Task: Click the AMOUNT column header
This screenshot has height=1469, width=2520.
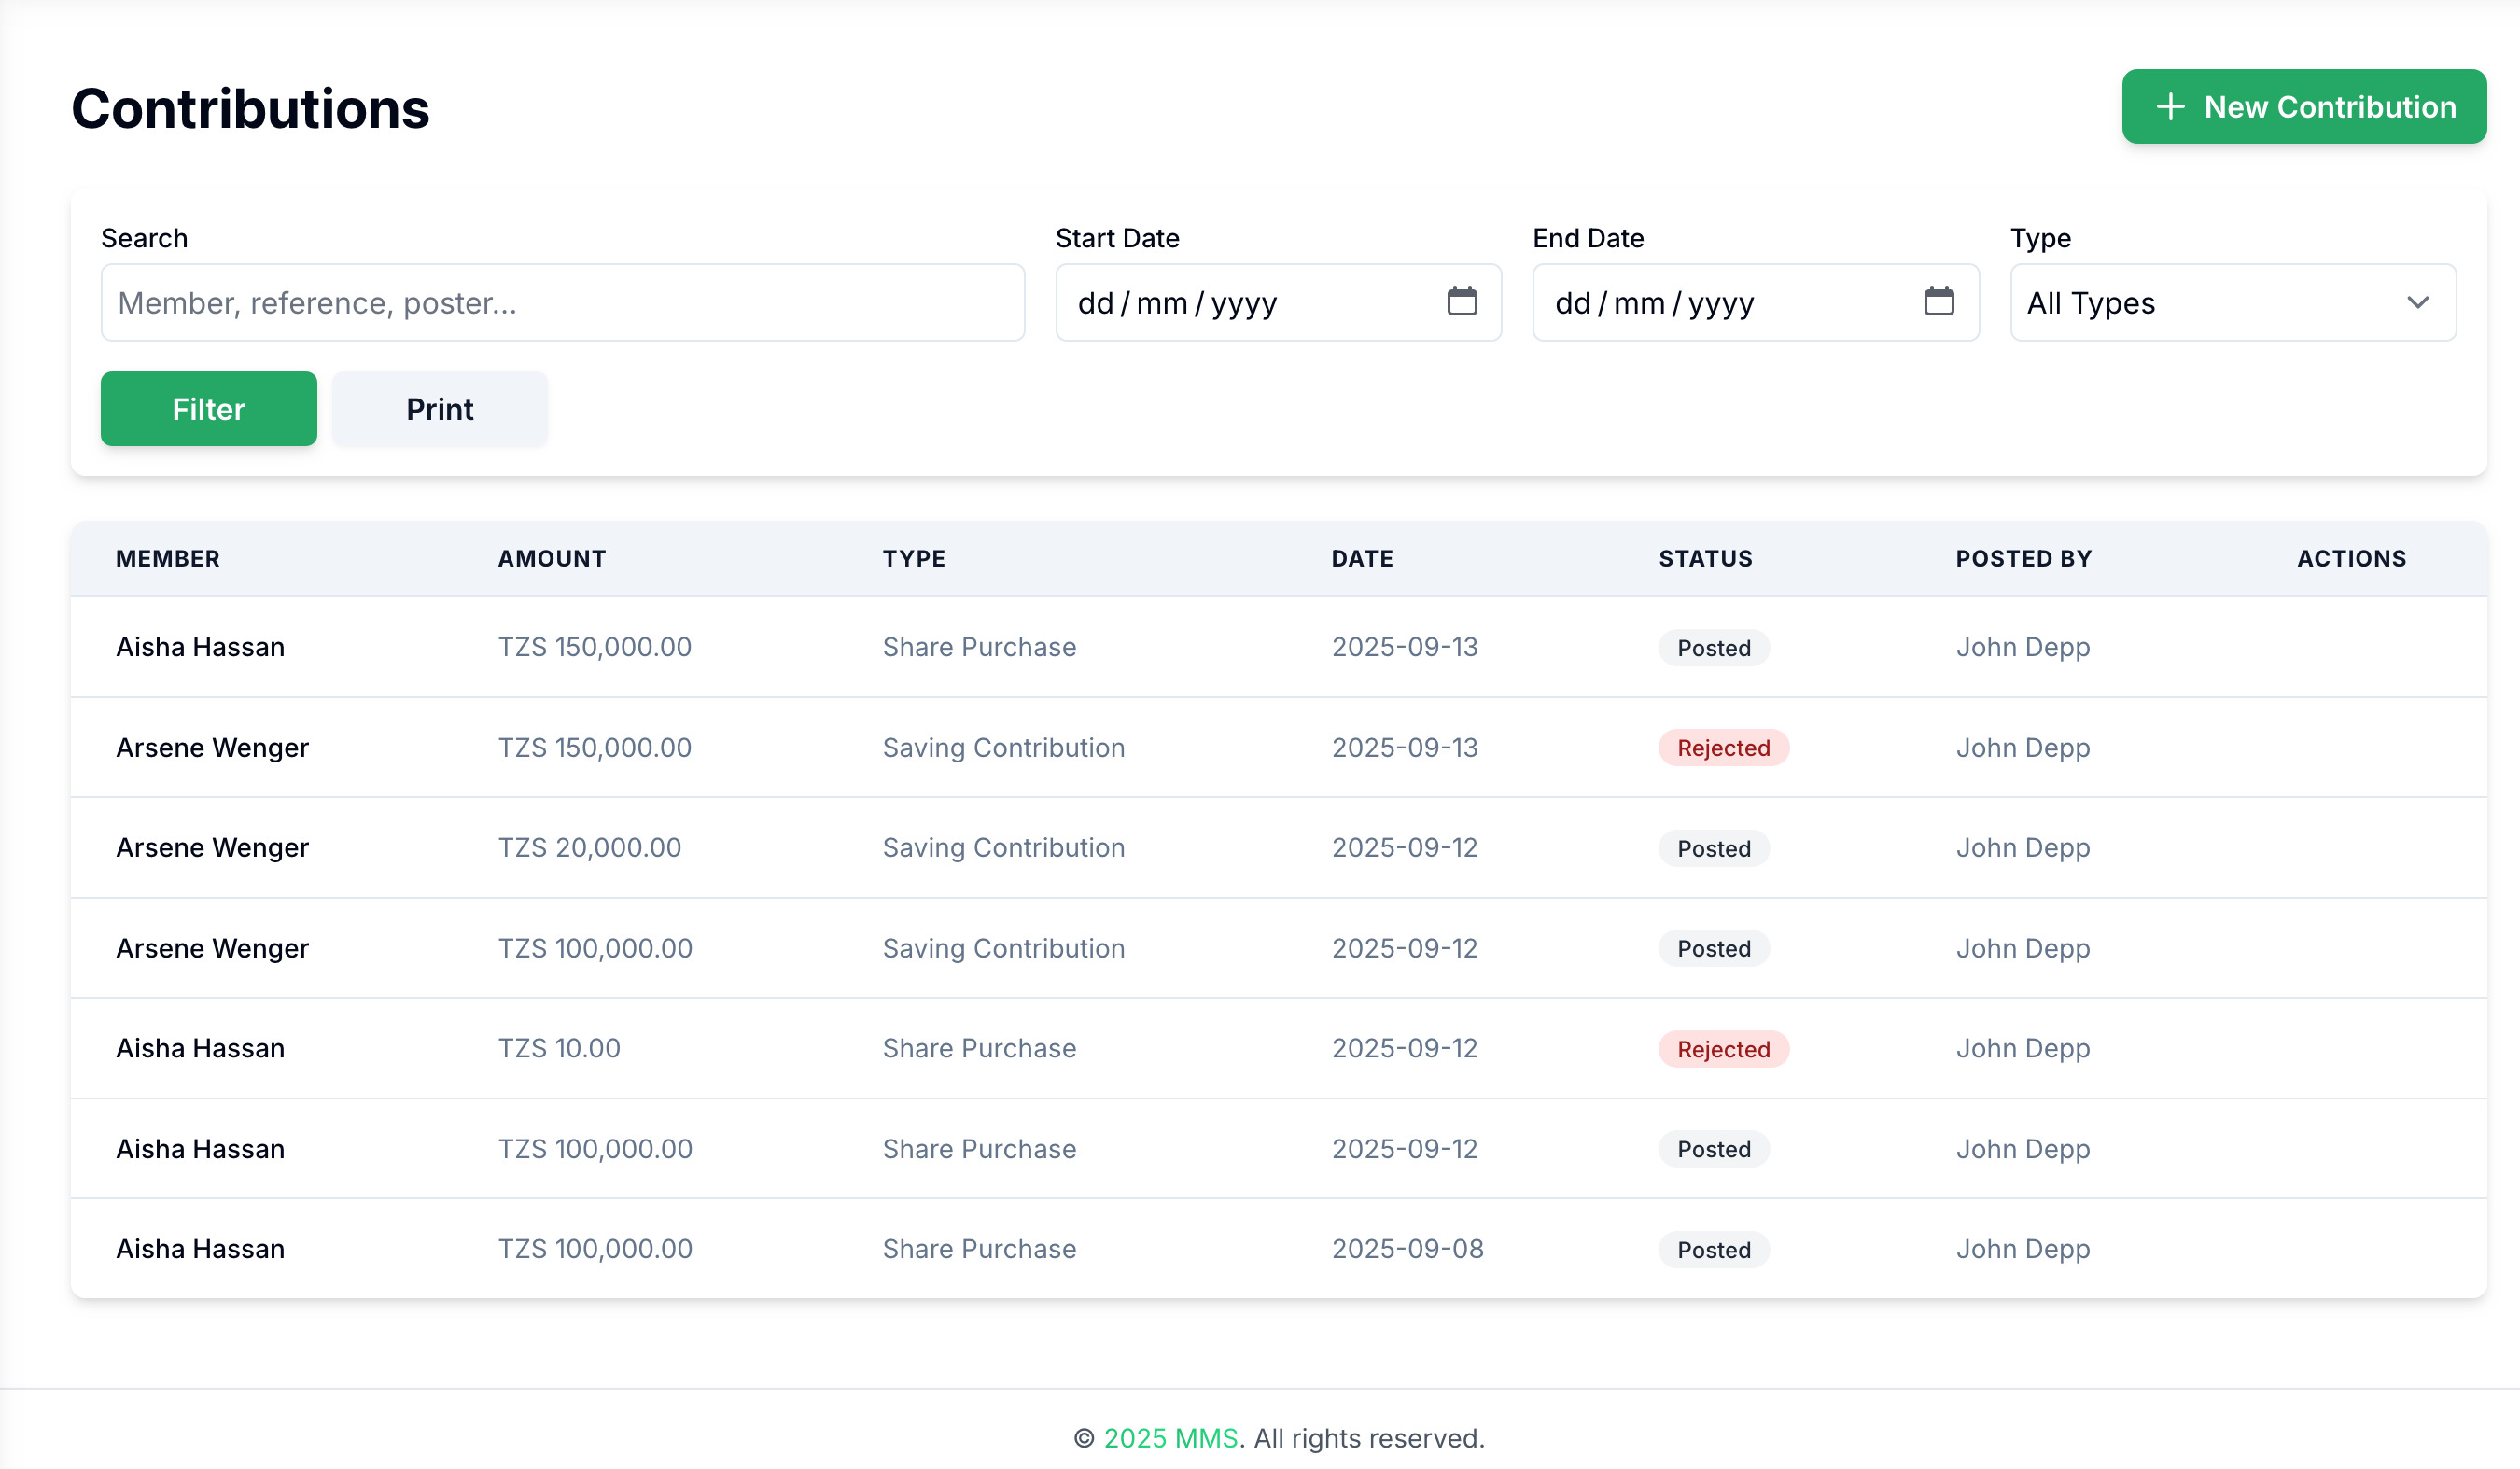Action: (552, 558)
